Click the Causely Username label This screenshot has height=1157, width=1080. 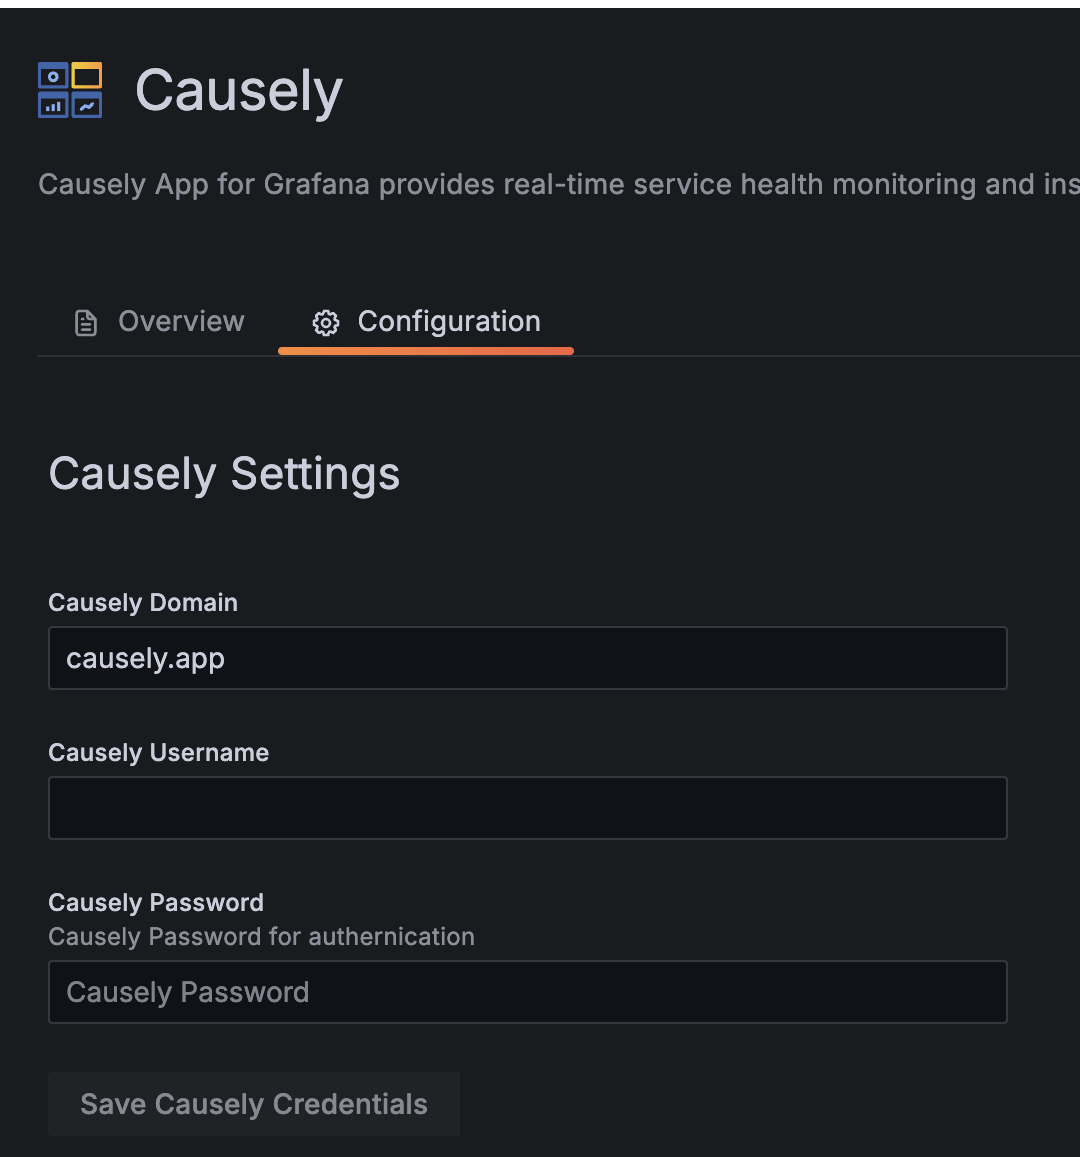coord(158,752)
